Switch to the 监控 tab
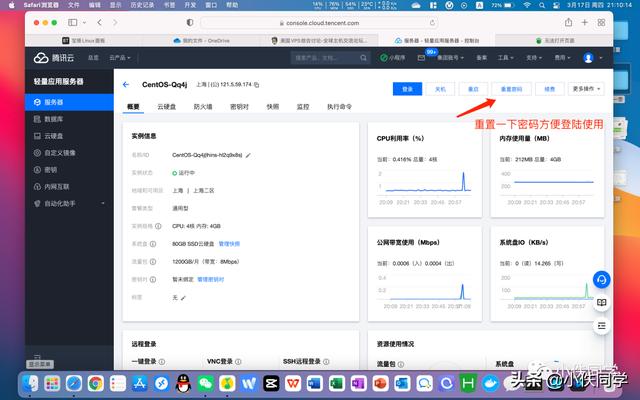The width and height of the screenshot is (640, 400). [x=303, y=107]
